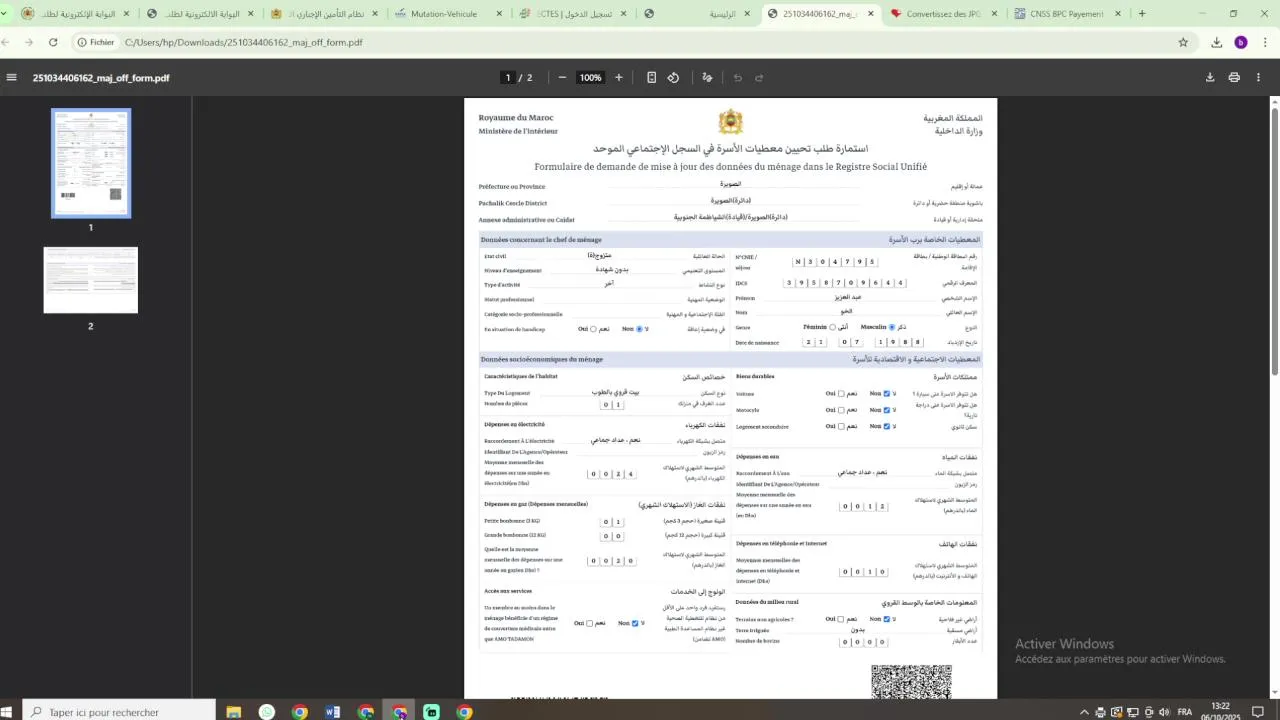Close the 251034406162_maj PDF tab
Image resolution: width=1280 pixels, height=720 pixels.
click(x=870, y=14)
